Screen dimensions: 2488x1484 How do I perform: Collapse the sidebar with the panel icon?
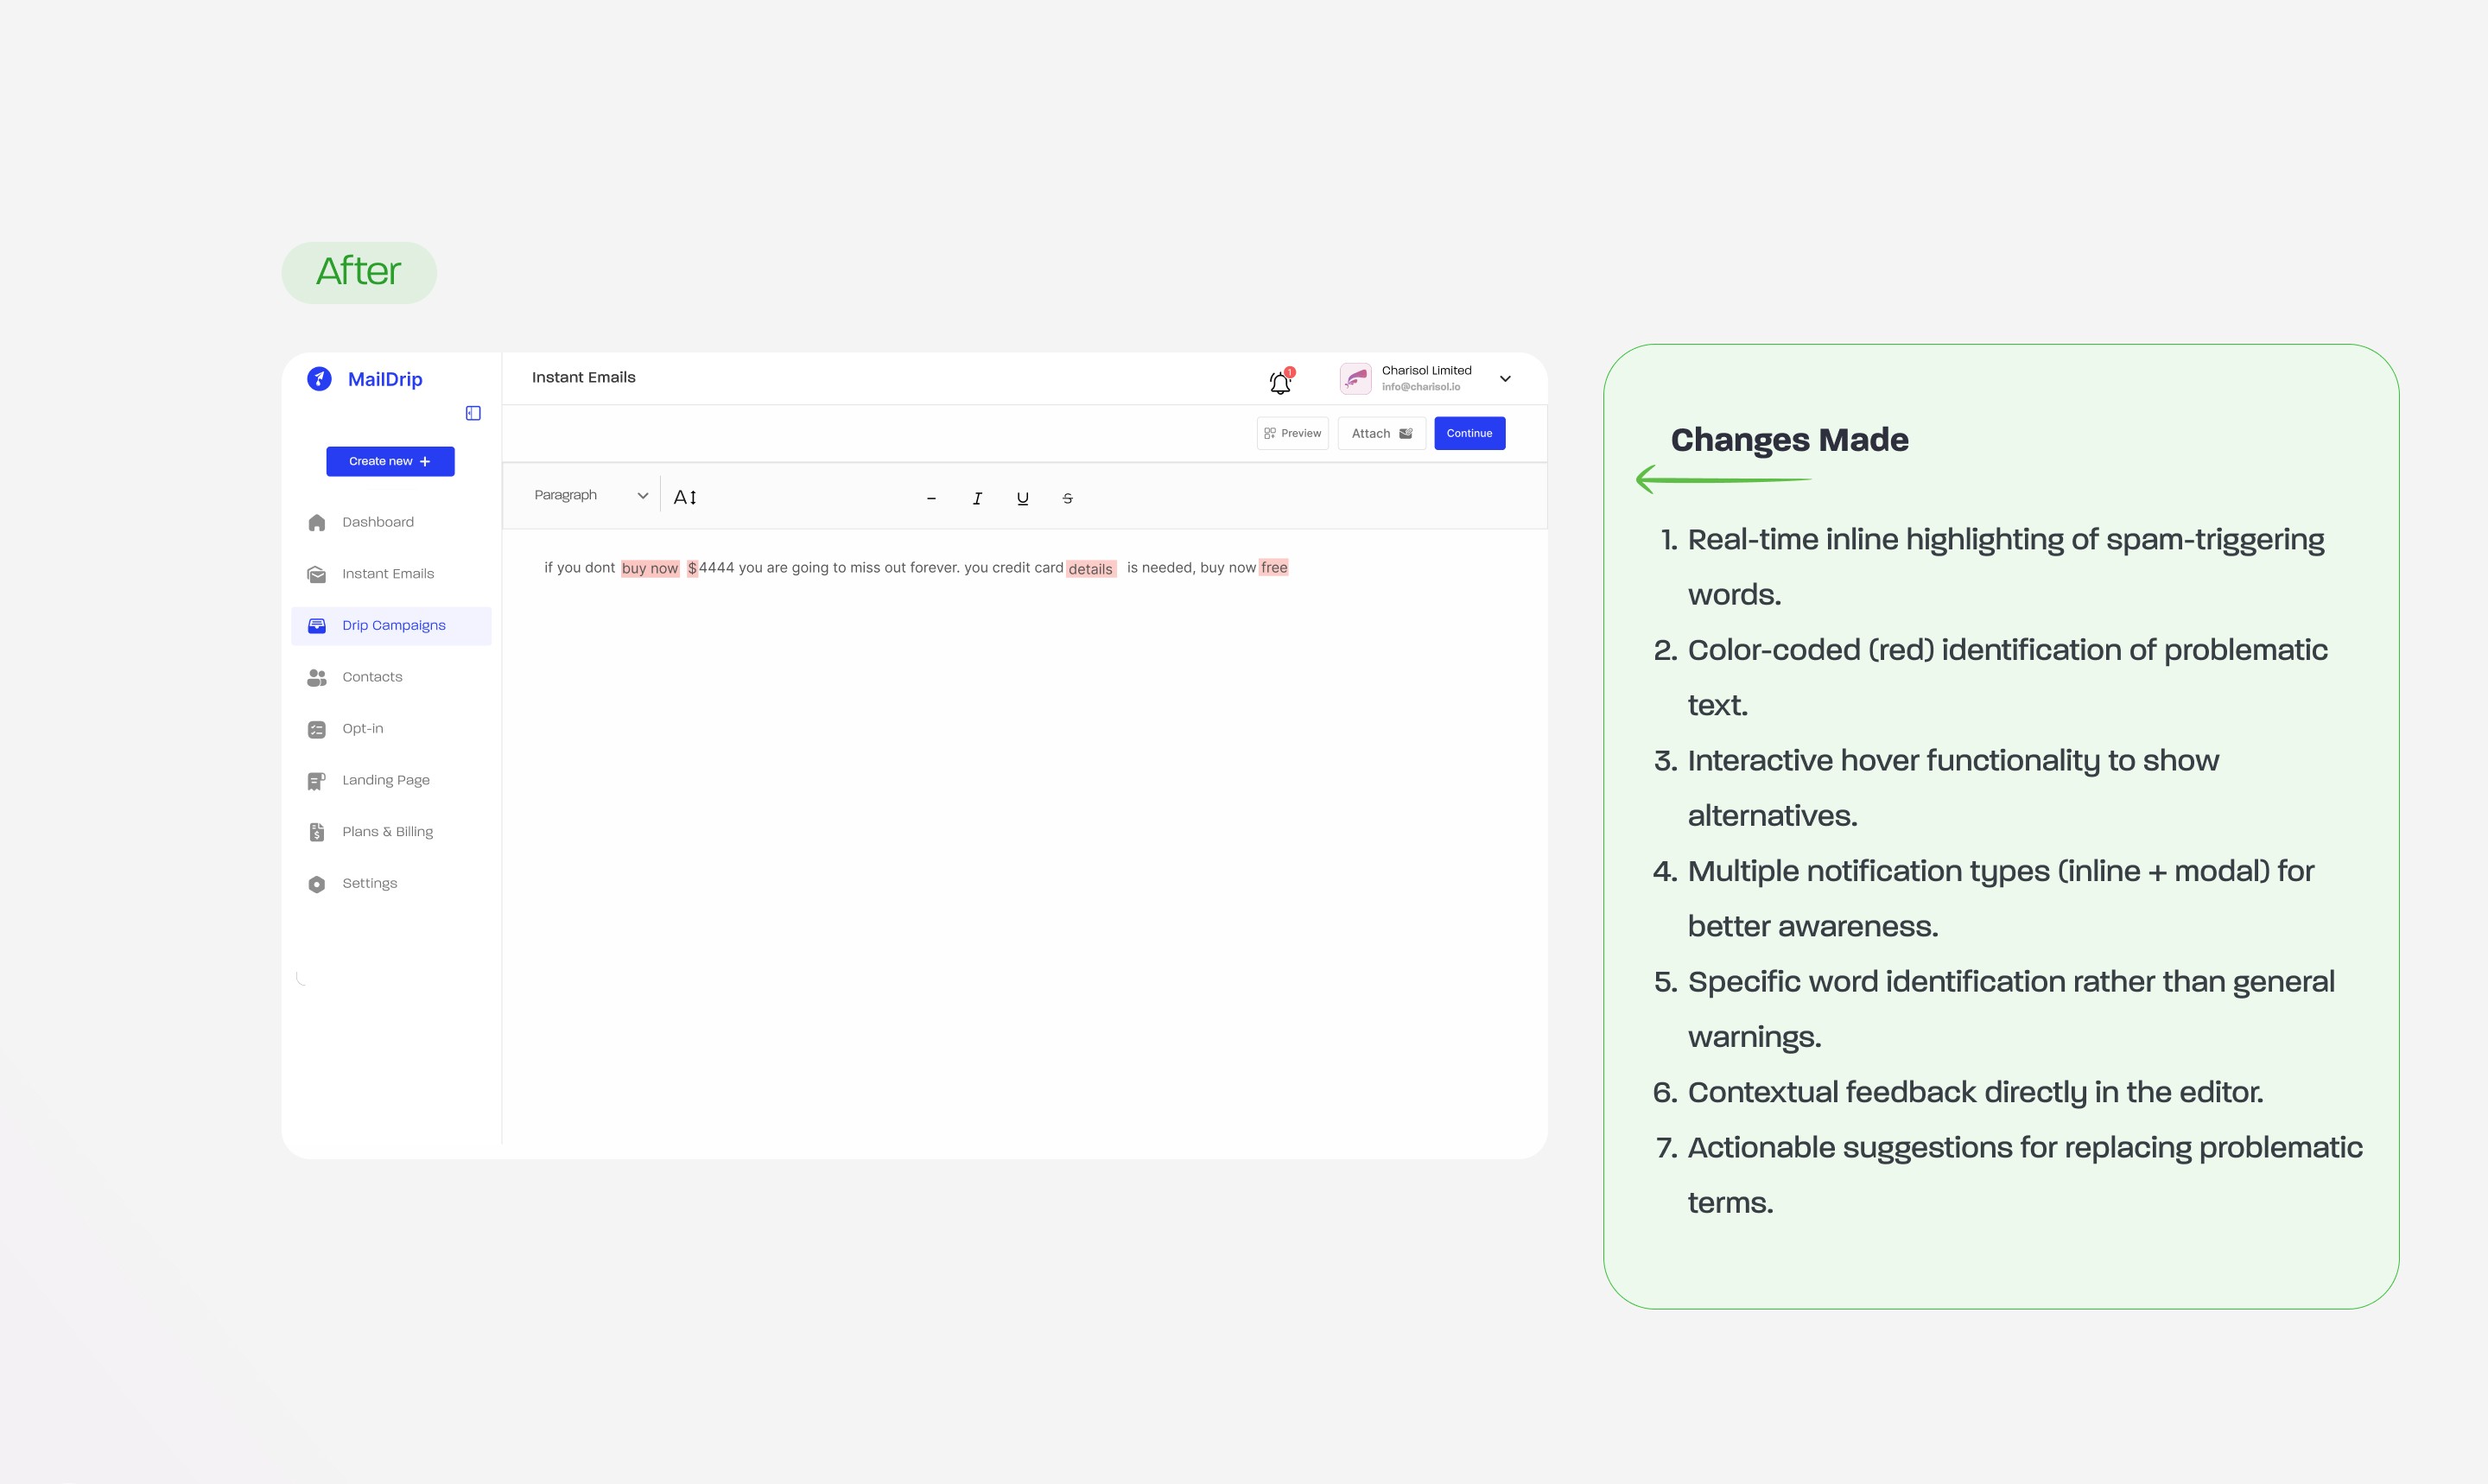473,413
